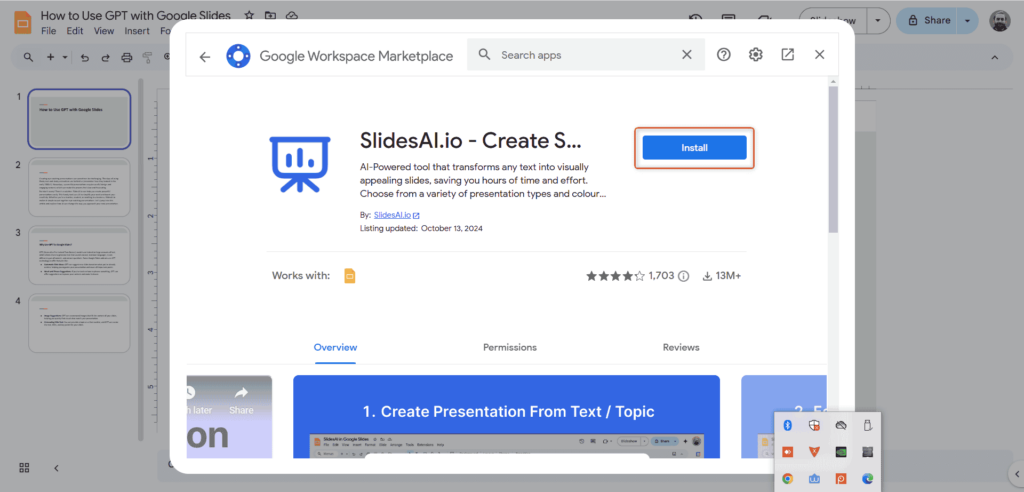Expand the Slideshow options dropdown
Viewport: 1024px width, 492px height.
coord(878,20)
